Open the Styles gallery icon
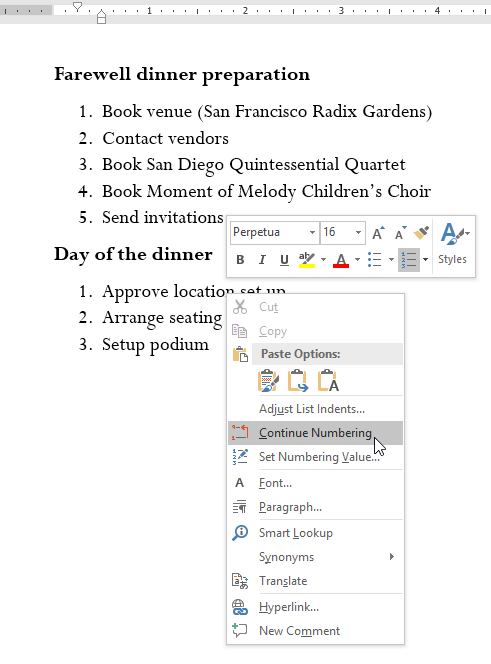 (x=454, y=246)
